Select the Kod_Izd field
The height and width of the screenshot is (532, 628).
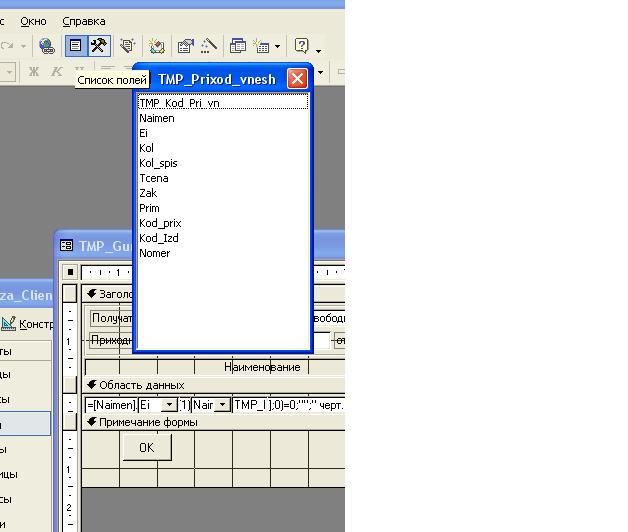223,238
